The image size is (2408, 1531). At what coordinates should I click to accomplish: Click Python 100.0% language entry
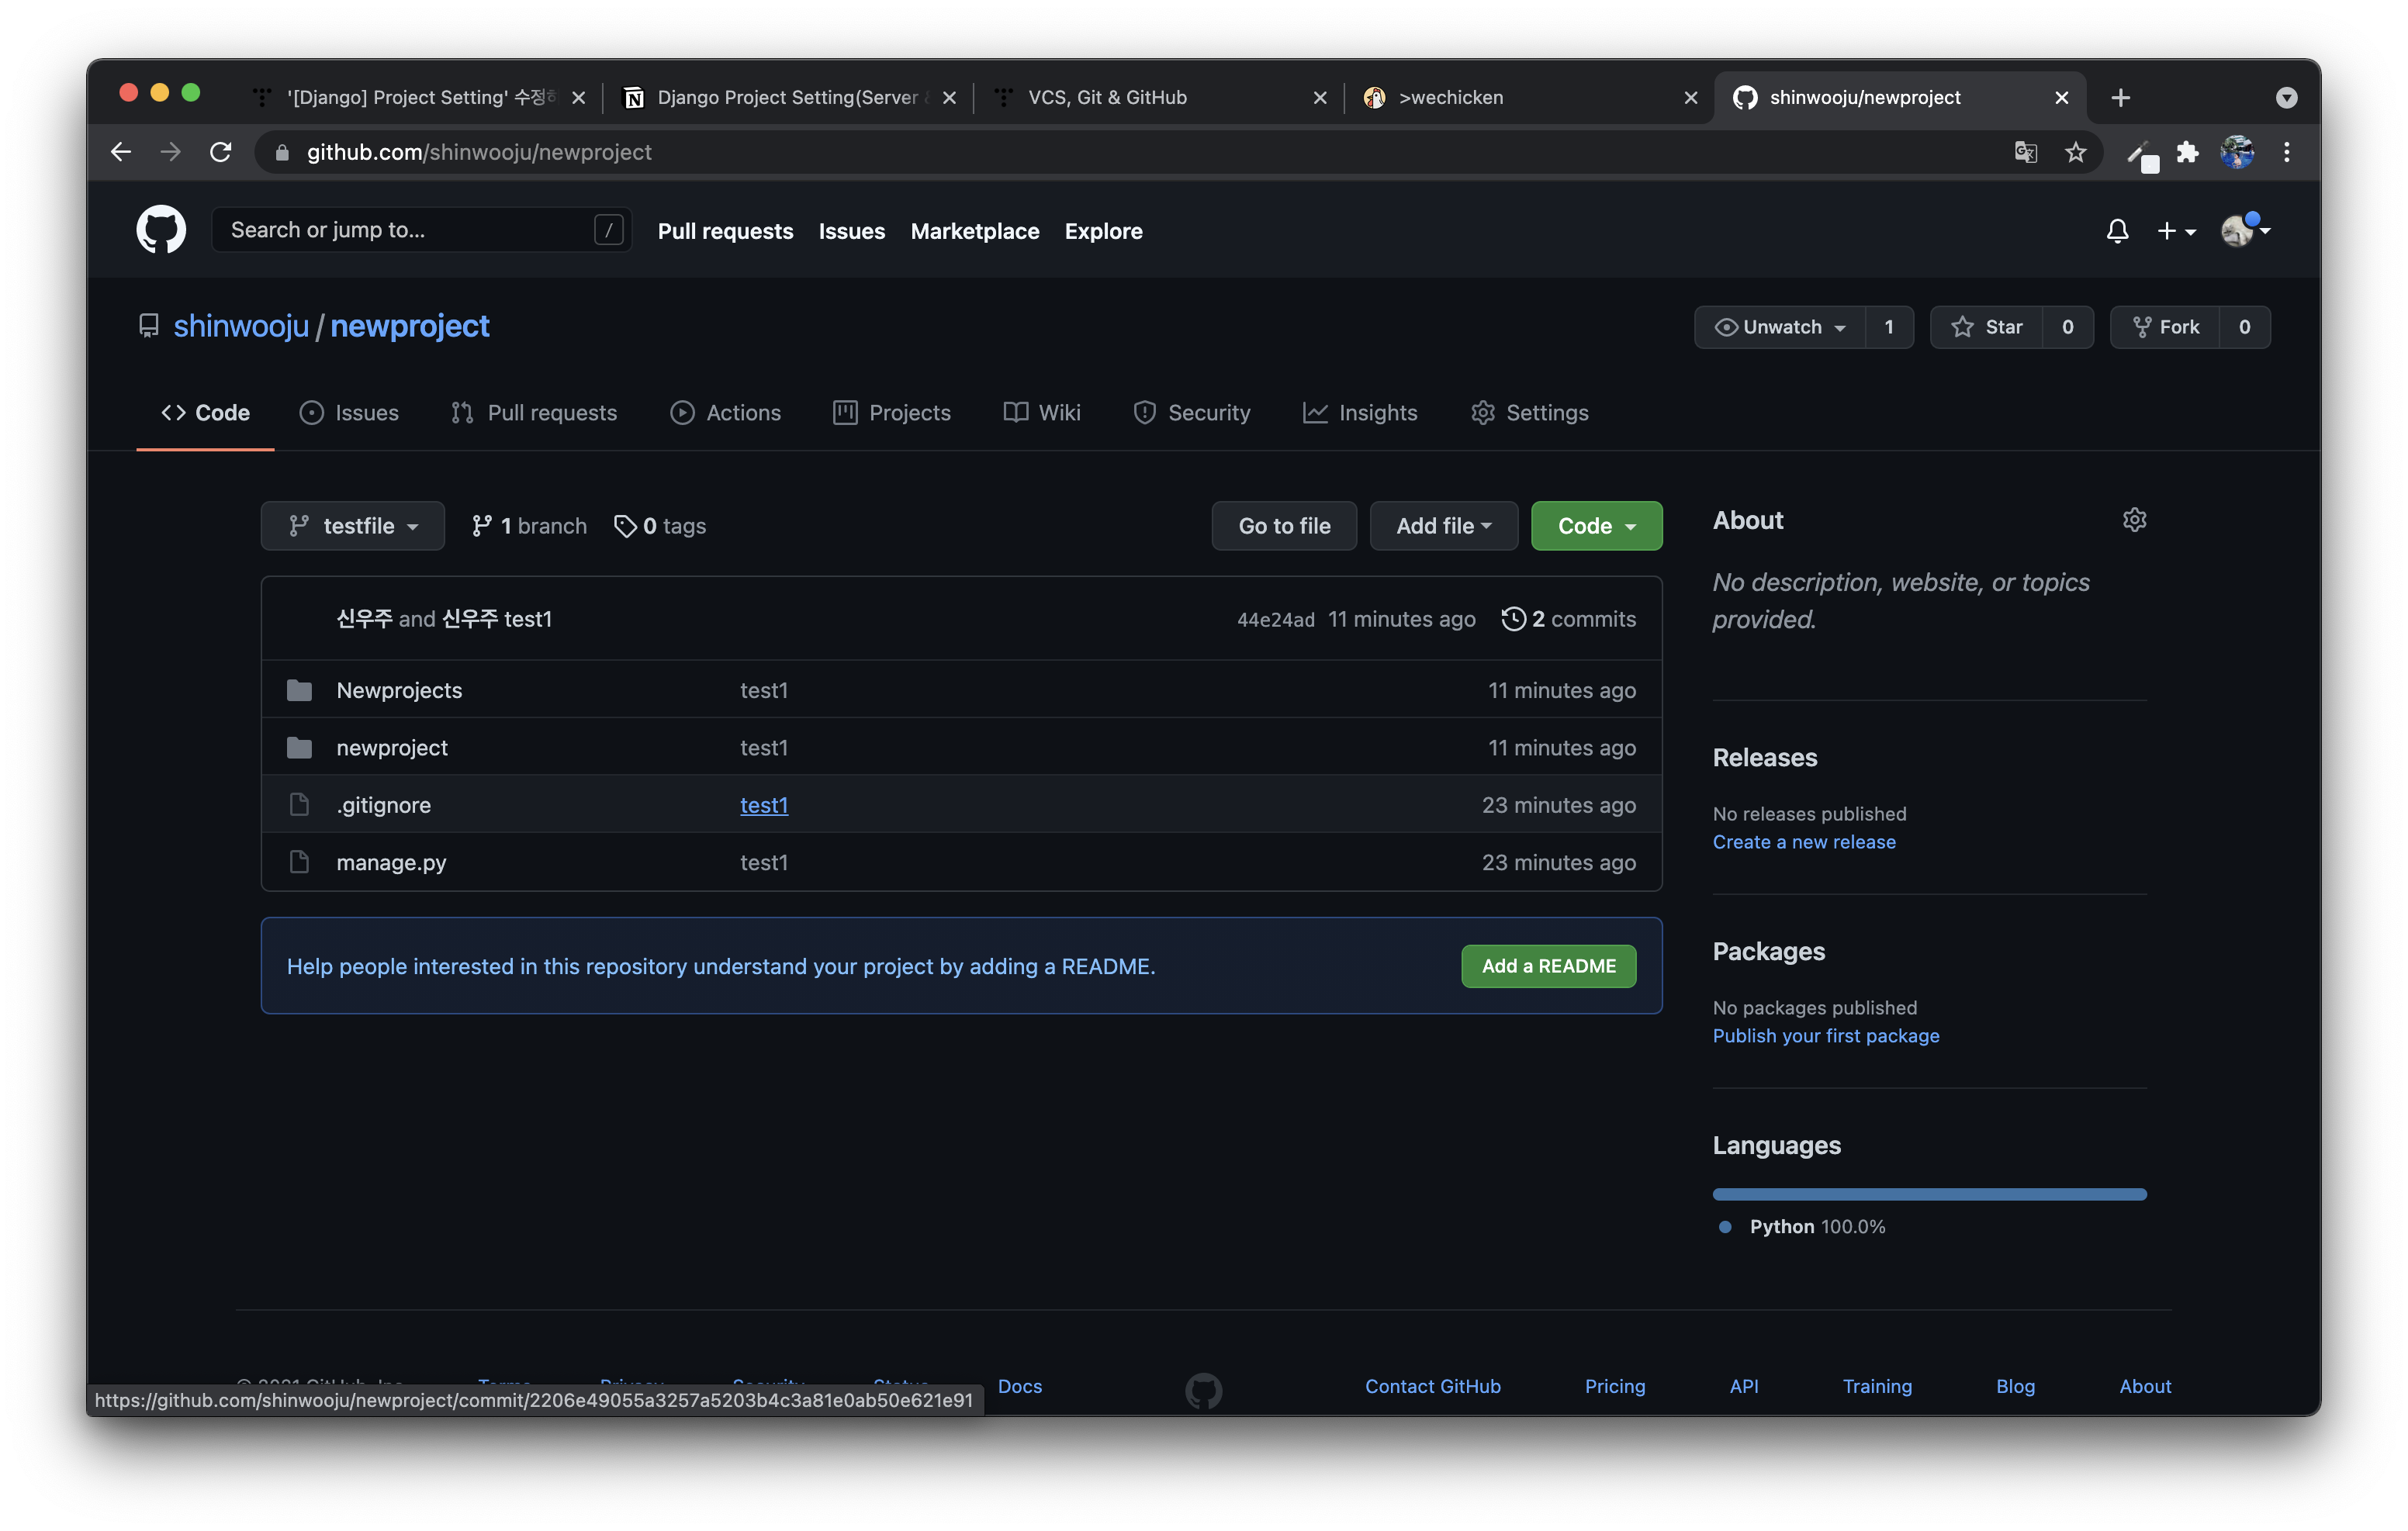tap(1802, 1227)
